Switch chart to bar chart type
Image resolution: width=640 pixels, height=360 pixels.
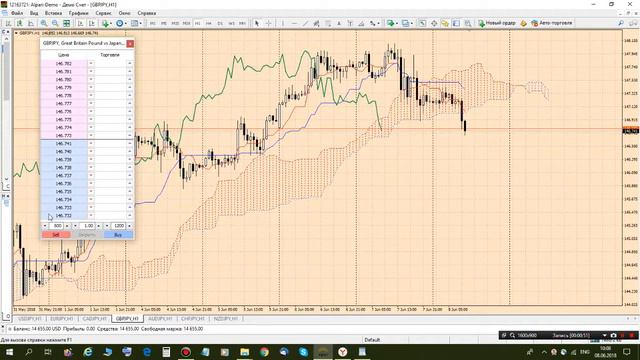8,23
